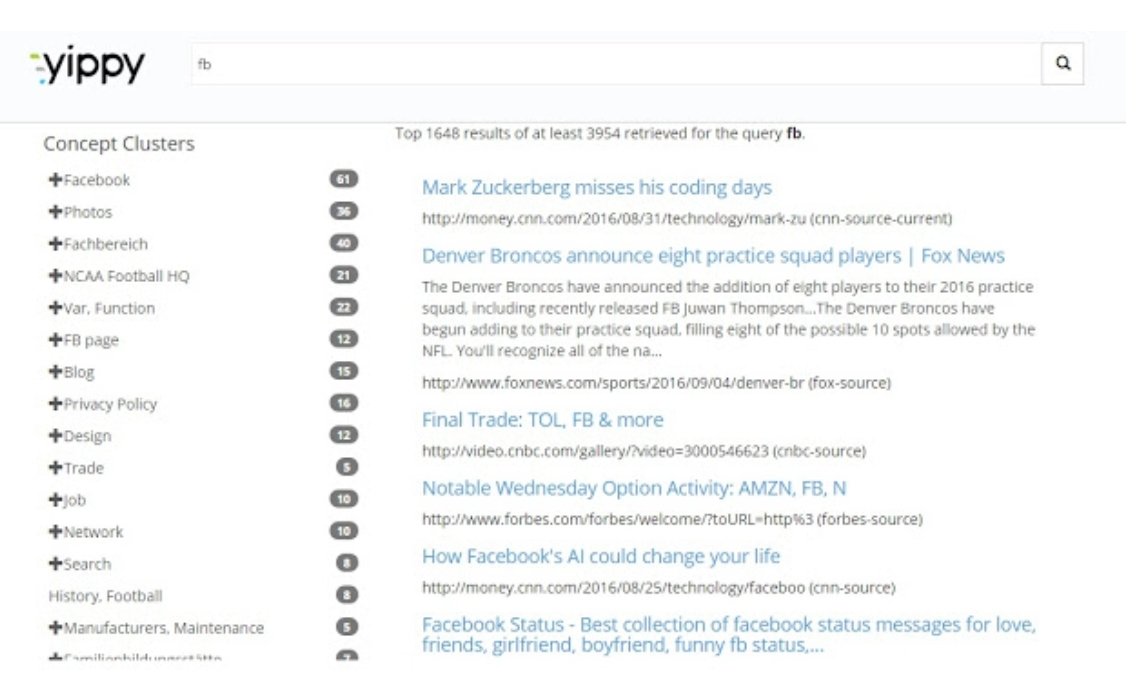Select the Trade cluster label
The width and height of the screenshot is (1143, 690).
pos(83,469)
